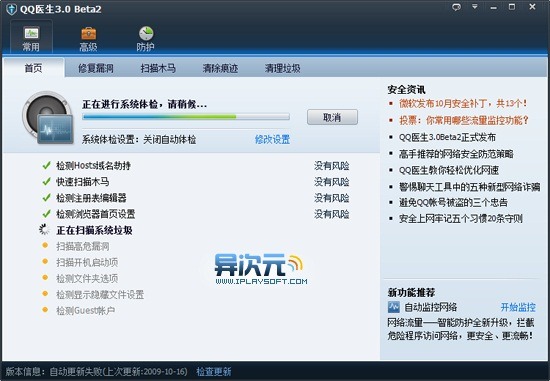Click the orange dot beside 检测显示隐藏文件设置
This screenshot has height=381, width=550.
click(45, 293)
